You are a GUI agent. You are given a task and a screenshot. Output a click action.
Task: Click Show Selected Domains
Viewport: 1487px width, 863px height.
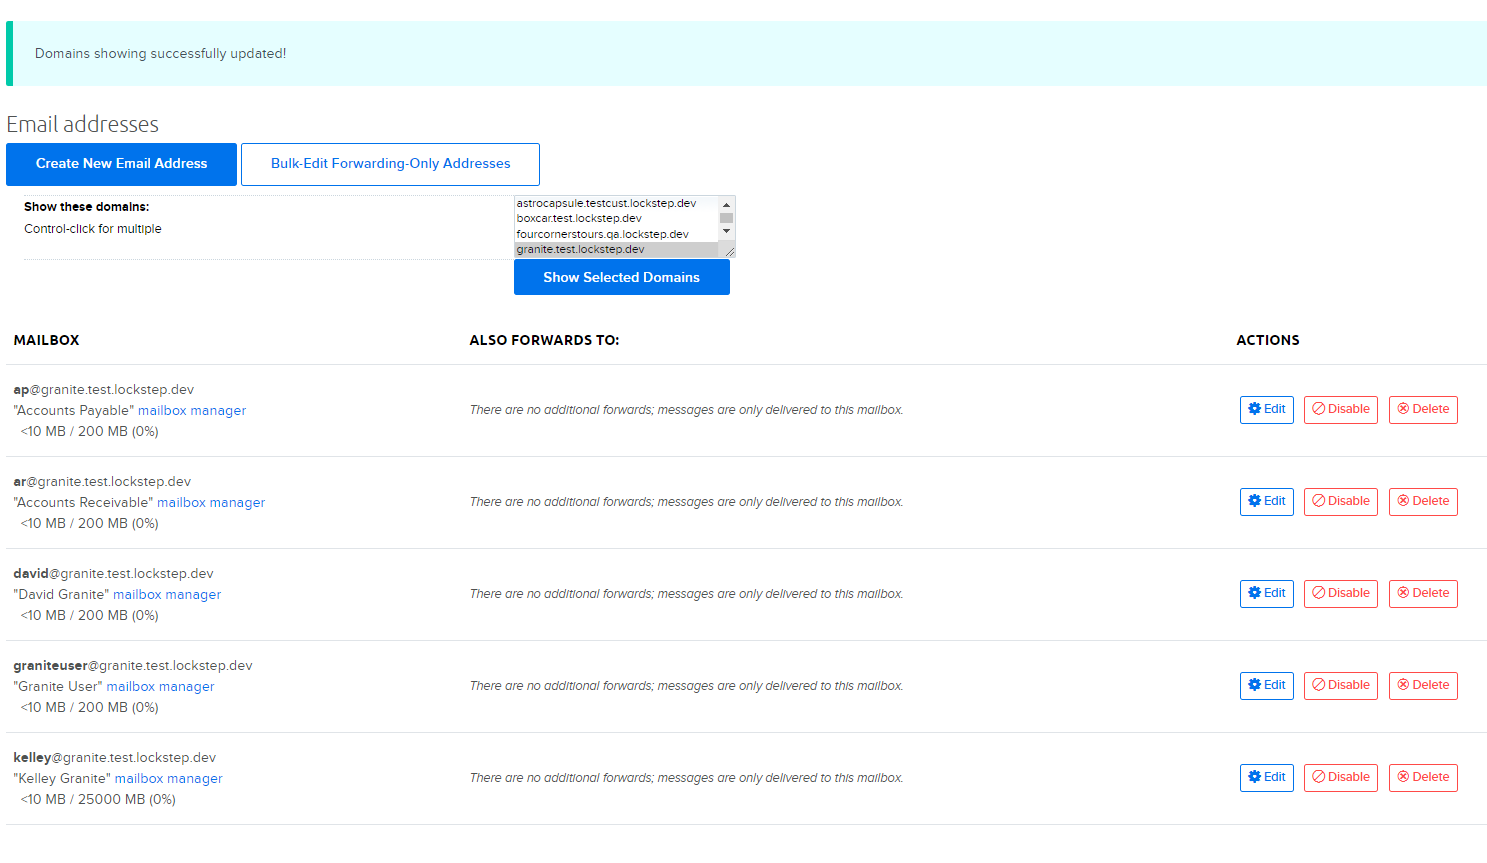pyautogui.click(x=621, y=277)
